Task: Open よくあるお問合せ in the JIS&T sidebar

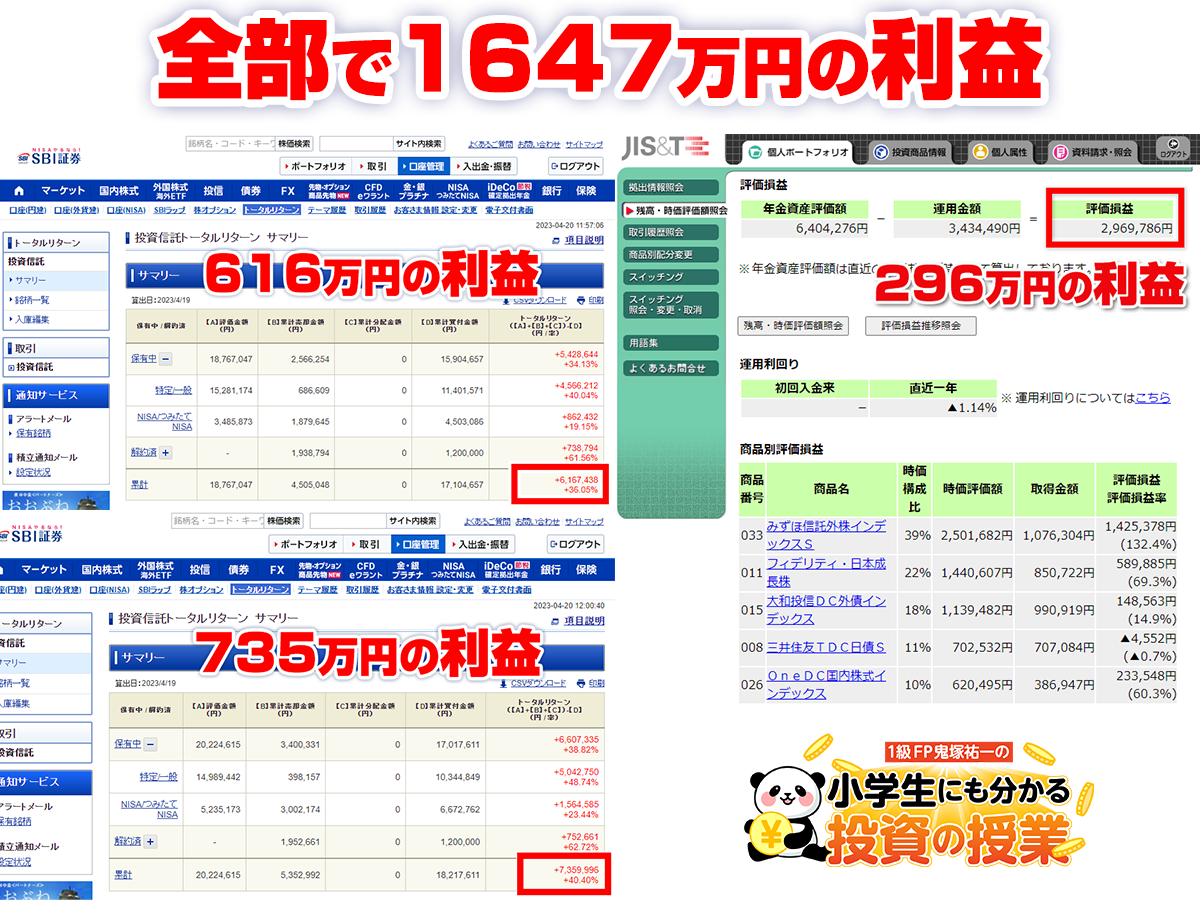Action: point(671,368)
